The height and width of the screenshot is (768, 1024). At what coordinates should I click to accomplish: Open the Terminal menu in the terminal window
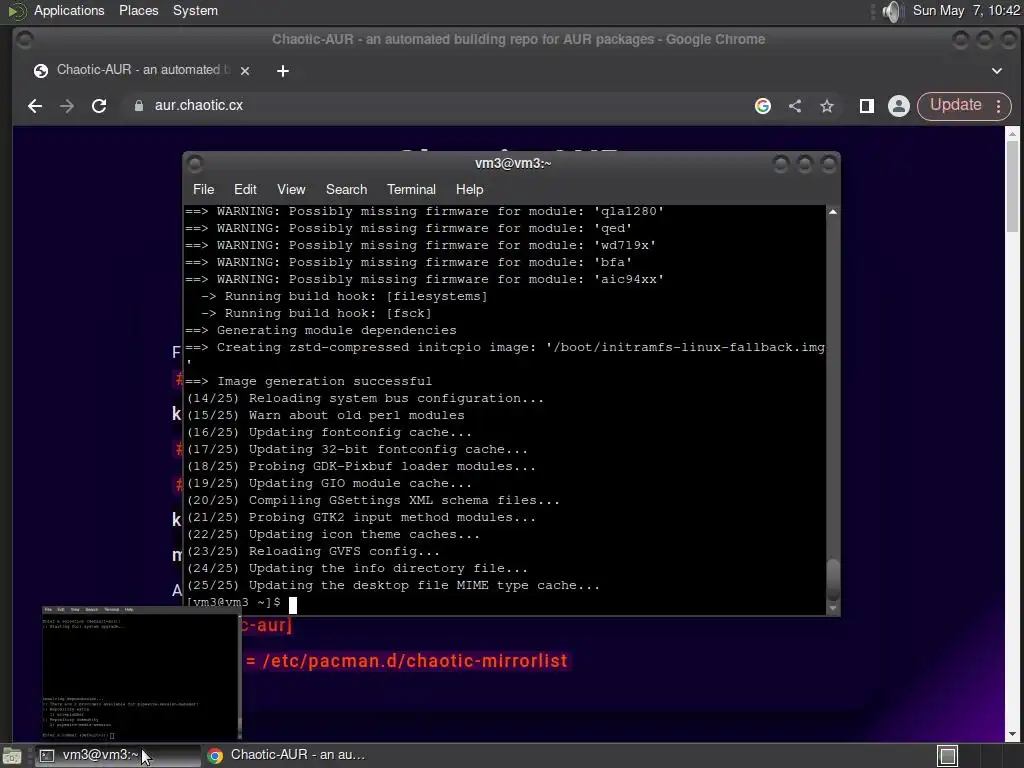pos(411,189)
